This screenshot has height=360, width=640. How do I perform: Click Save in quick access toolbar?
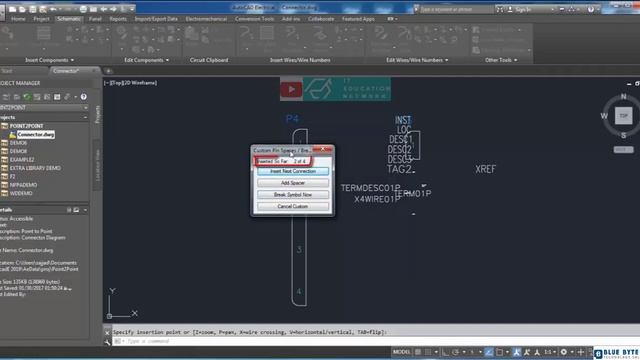33,9
